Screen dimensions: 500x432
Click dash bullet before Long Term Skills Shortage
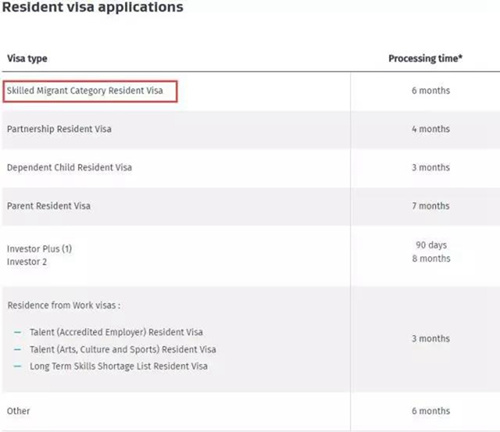click(x=18, y=366)
